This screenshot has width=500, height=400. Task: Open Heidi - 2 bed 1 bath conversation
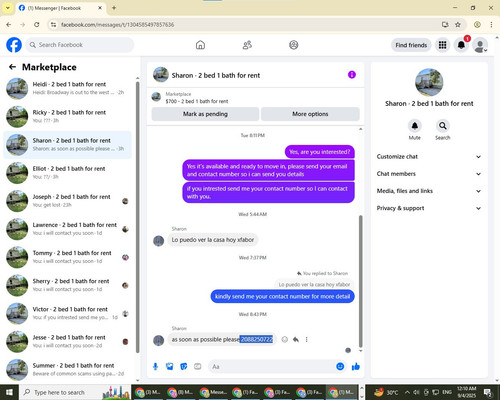coord(67,88)
